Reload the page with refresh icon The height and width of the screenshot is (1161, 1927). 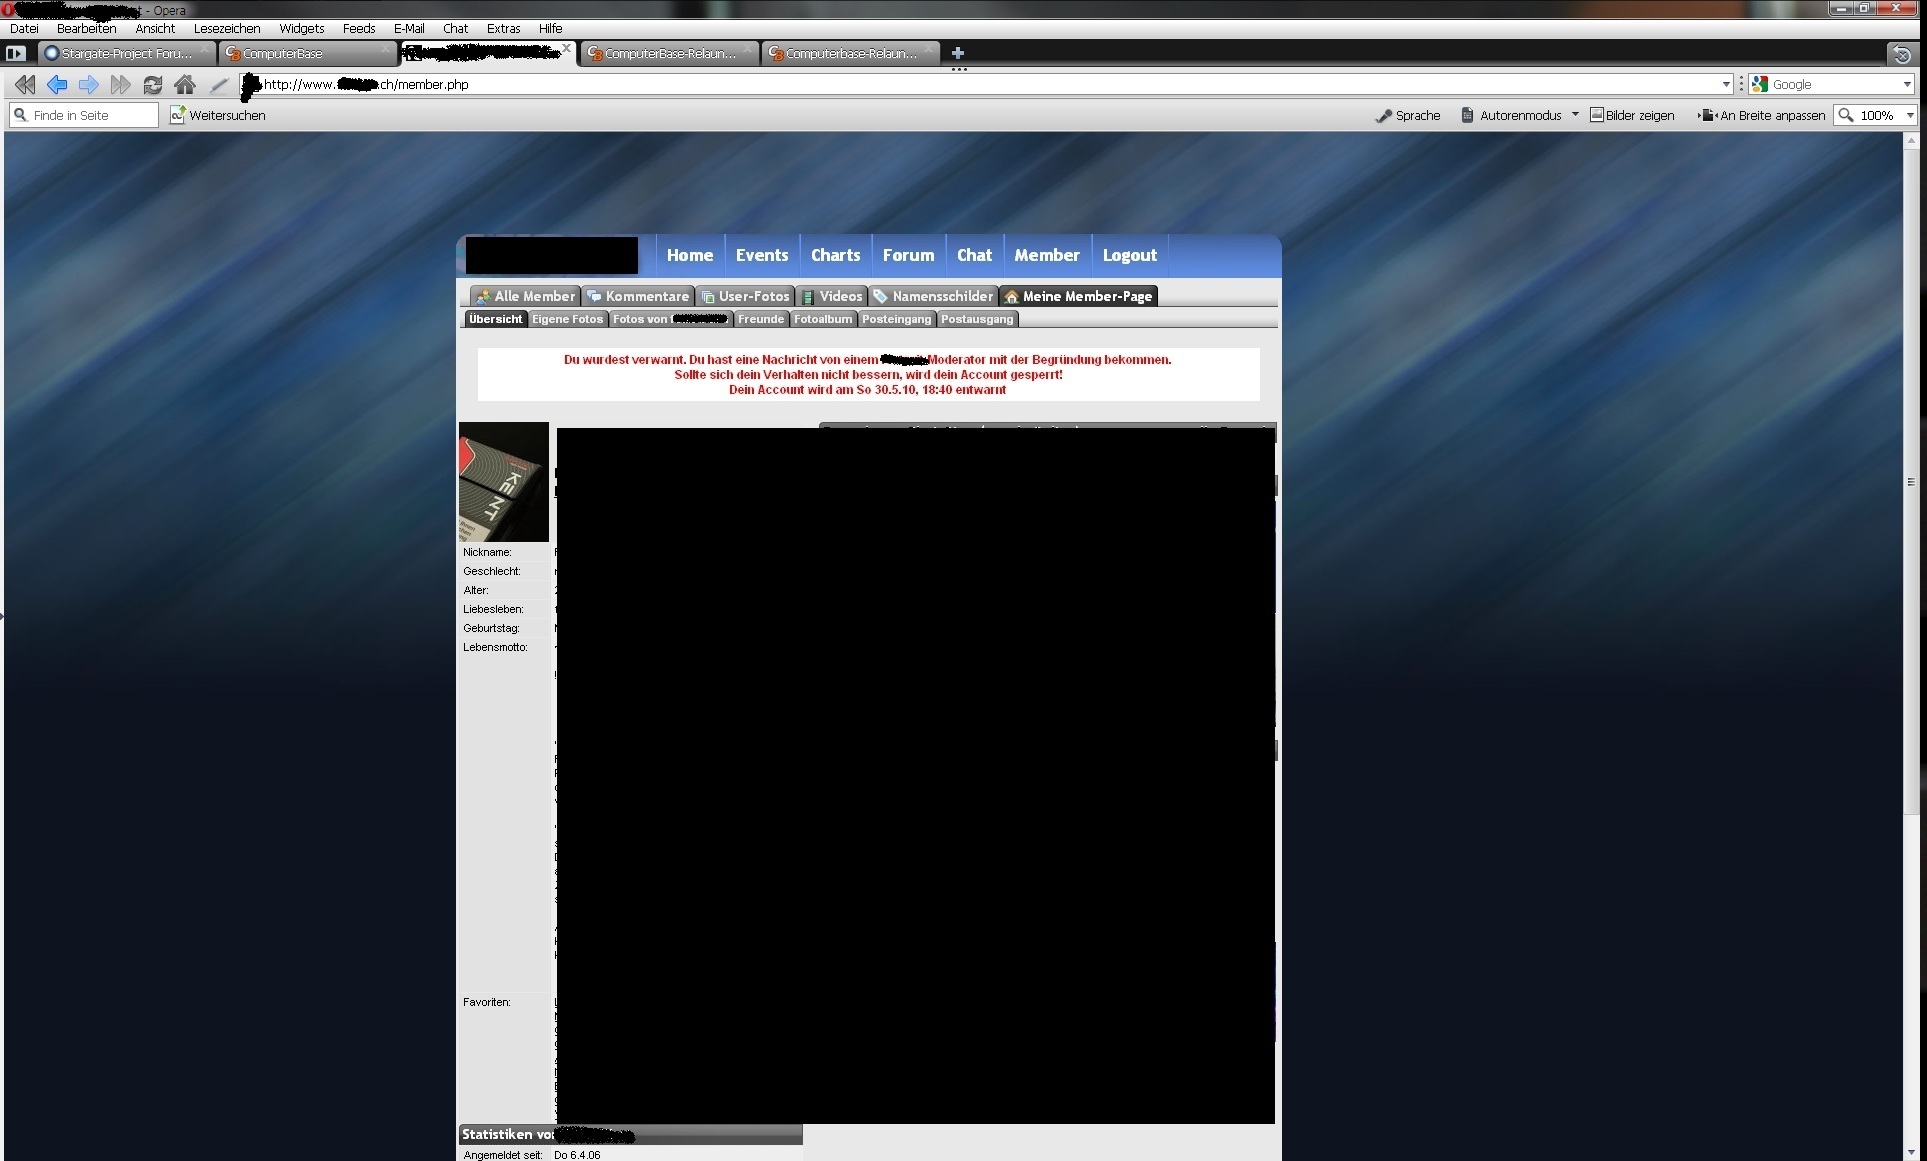[152, 85]
